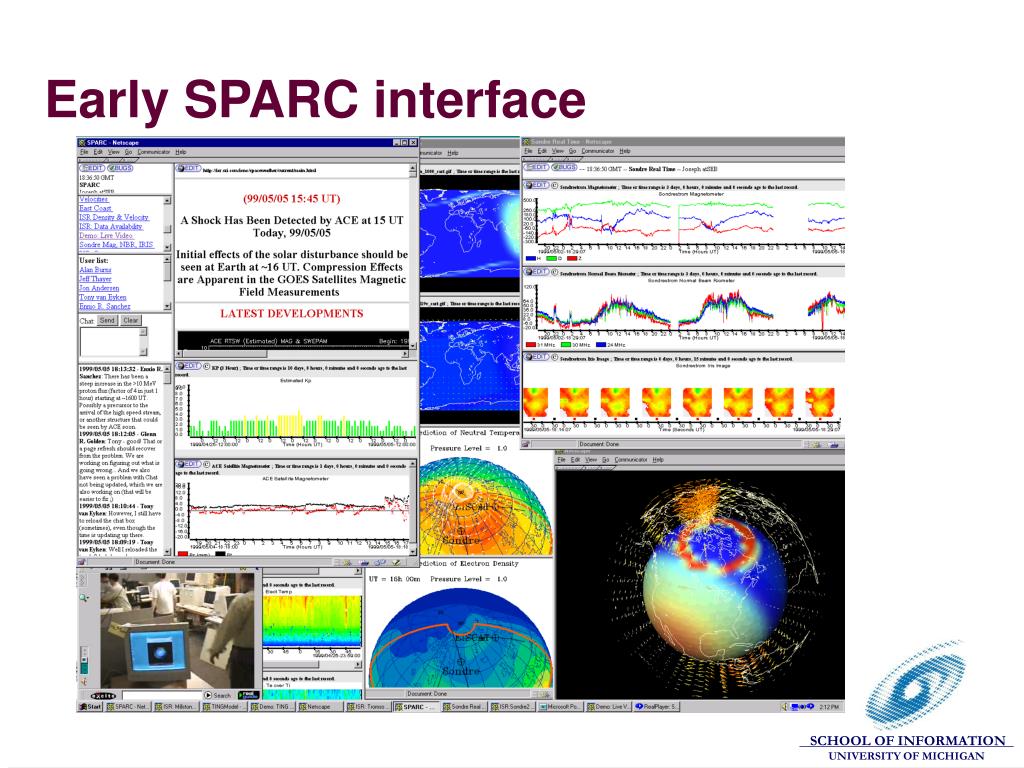Click BUGS button in SPARC left panel
Screen dimensions: 1024x768
coord(120,168)
